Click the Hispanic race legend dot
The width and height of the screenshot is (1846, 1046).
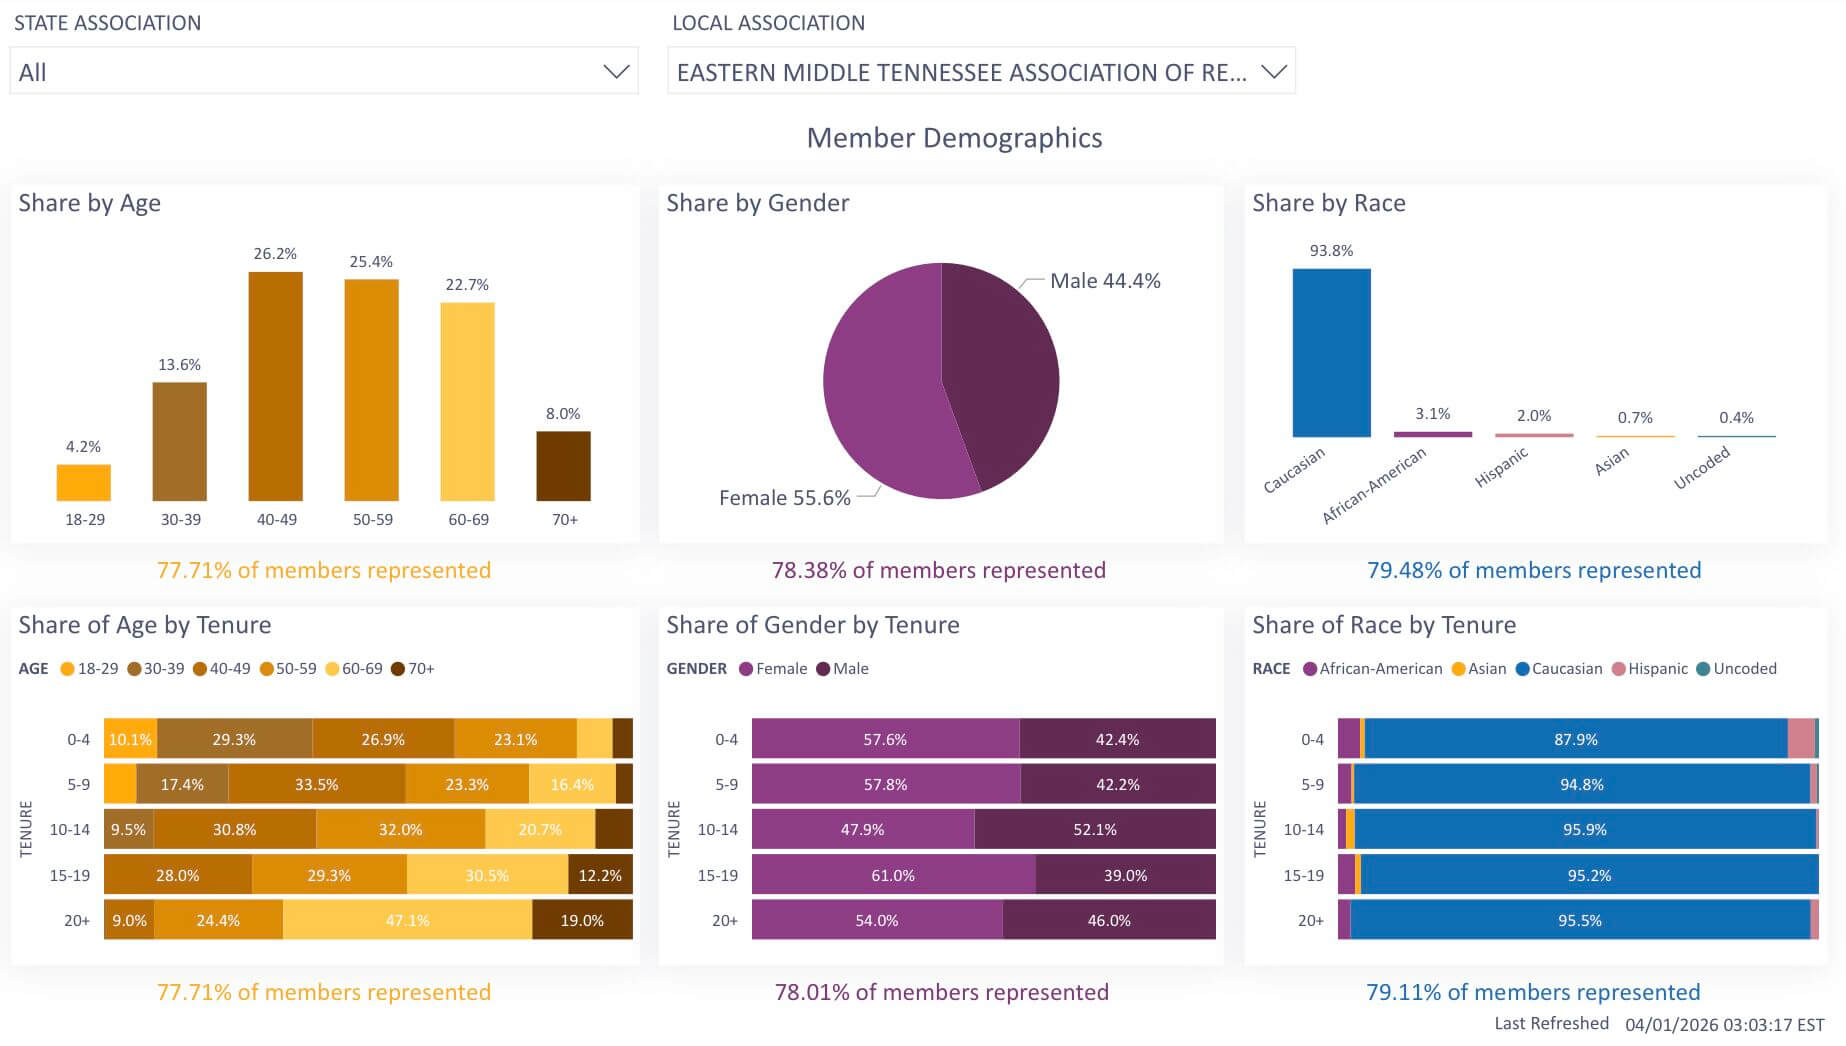point(1618,669)
